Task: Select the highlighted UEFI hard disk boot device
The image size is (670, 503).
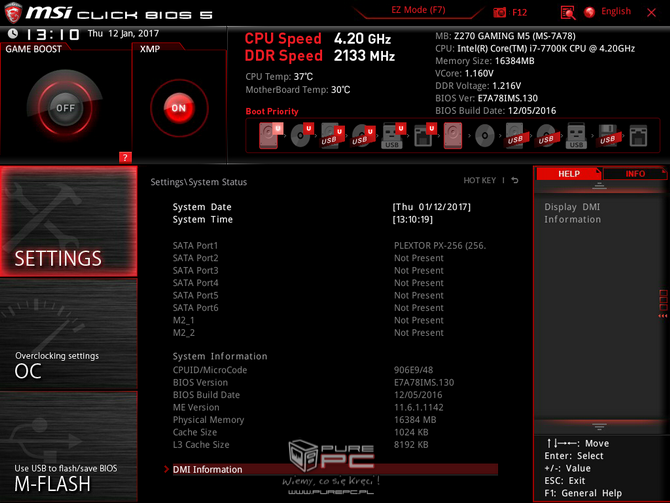Action: [x=270, y=135]
